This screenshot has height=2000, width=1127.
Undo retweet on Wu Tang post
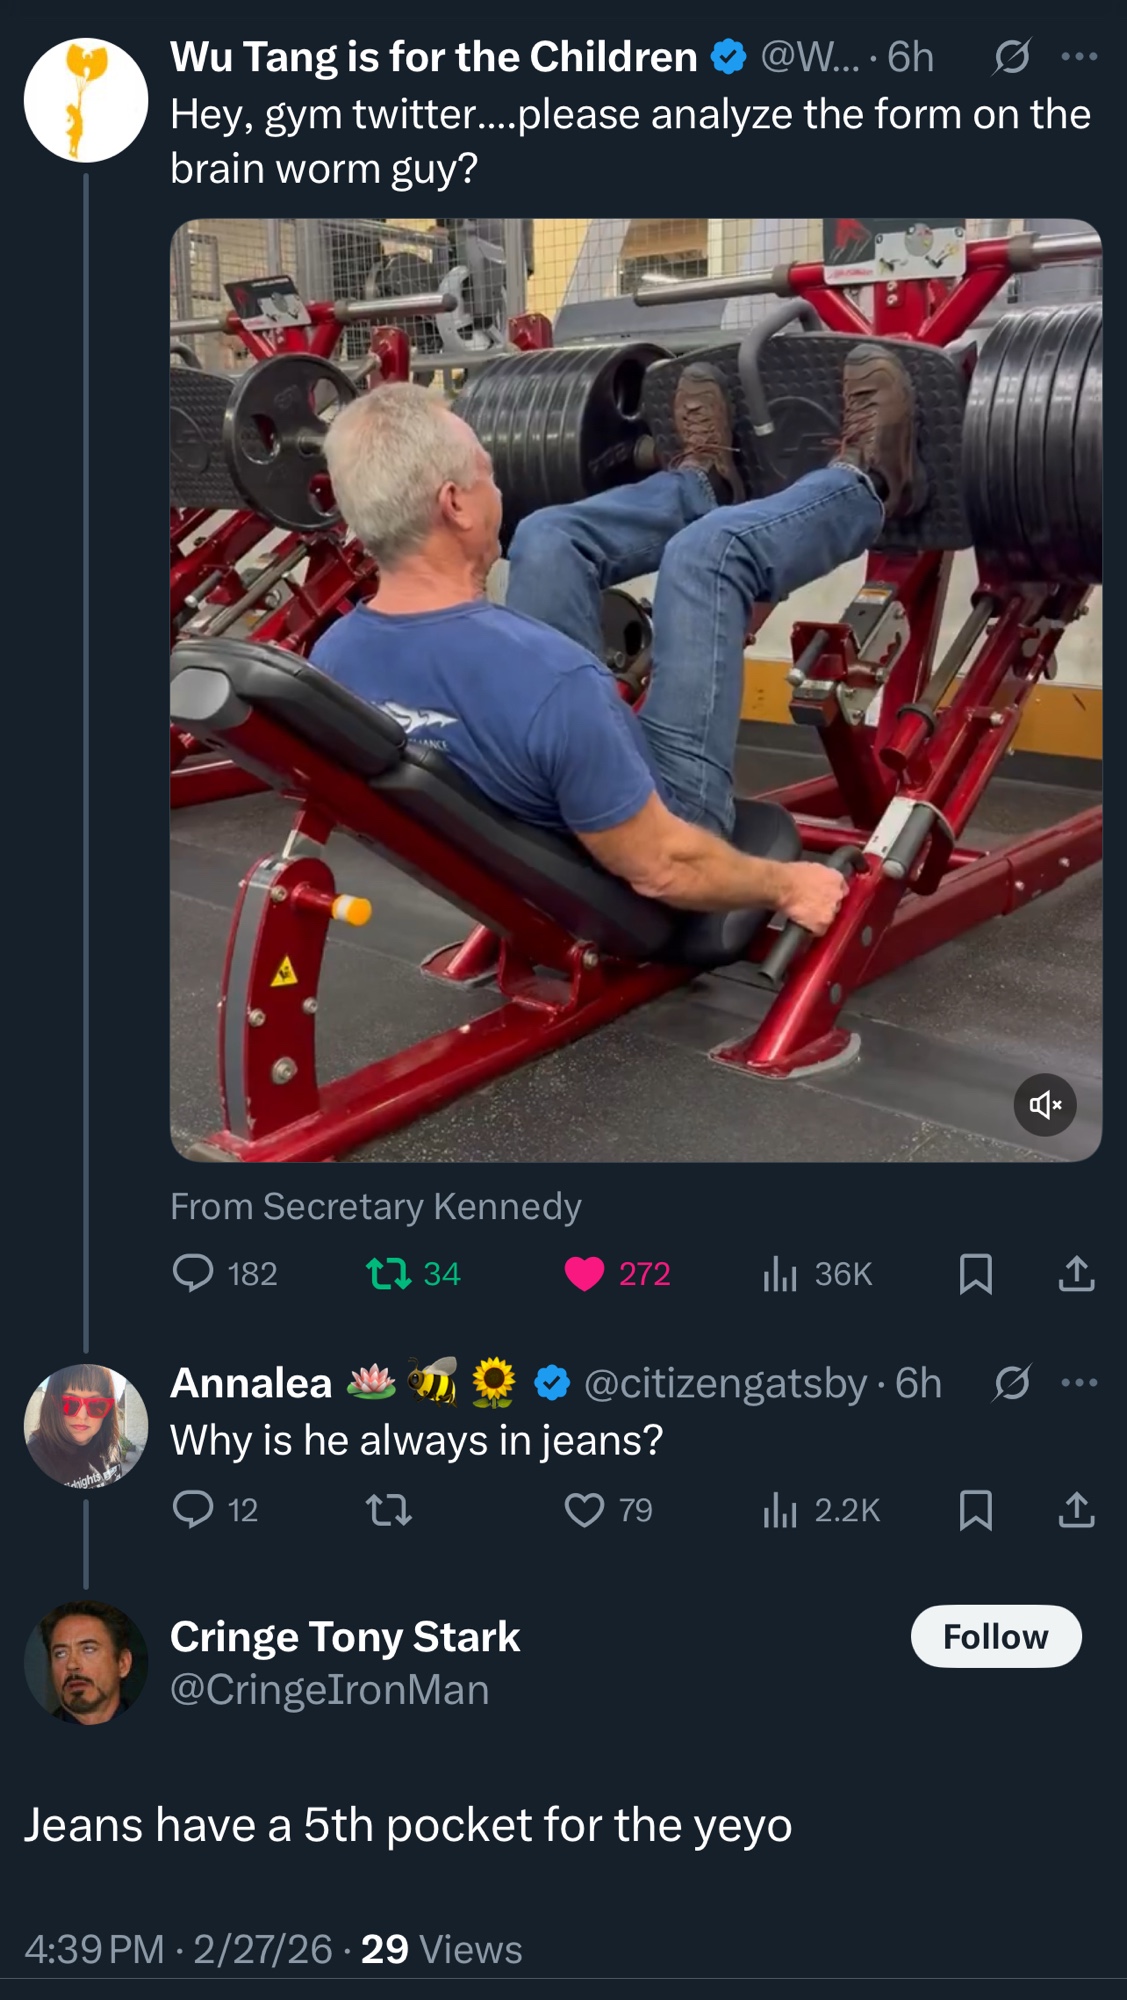click(x=388, y=1273)
